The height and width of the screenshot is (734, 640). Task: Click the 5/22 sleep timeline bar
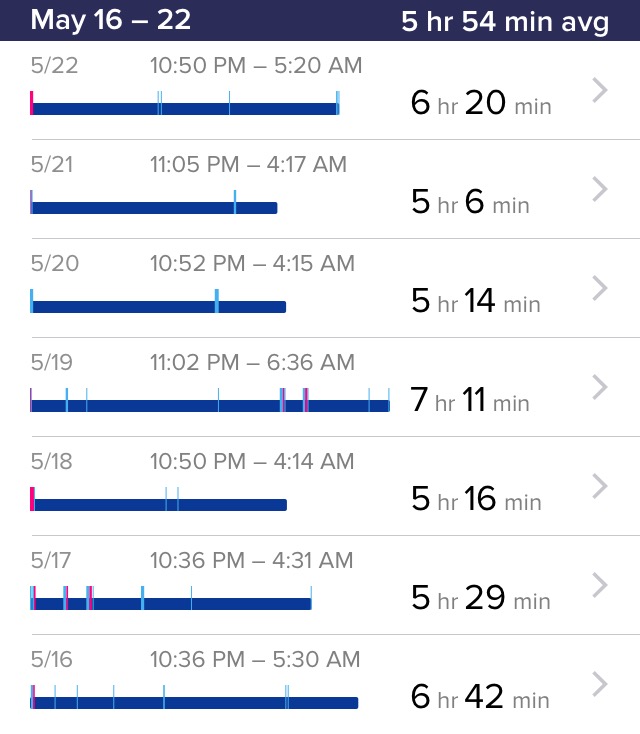tap(185, 108)
